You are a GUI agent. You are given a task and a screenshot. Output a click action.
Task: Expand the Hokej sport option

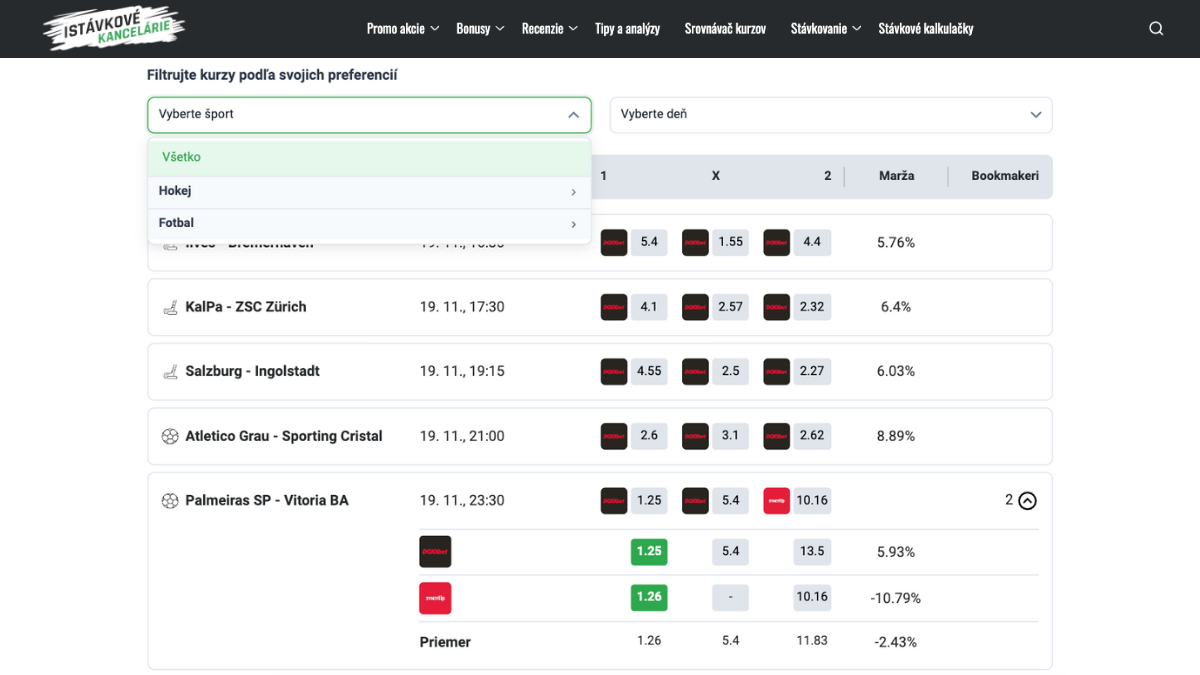click(x=369, y=192)
